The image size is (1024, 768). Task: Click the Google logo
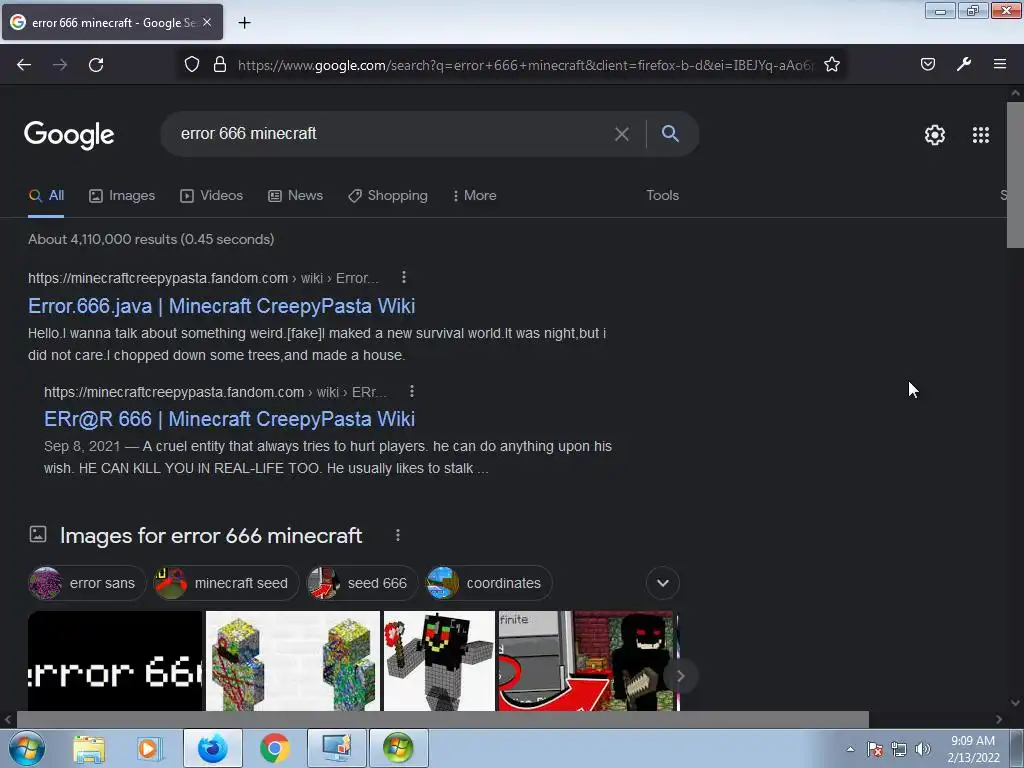[69, 135]
